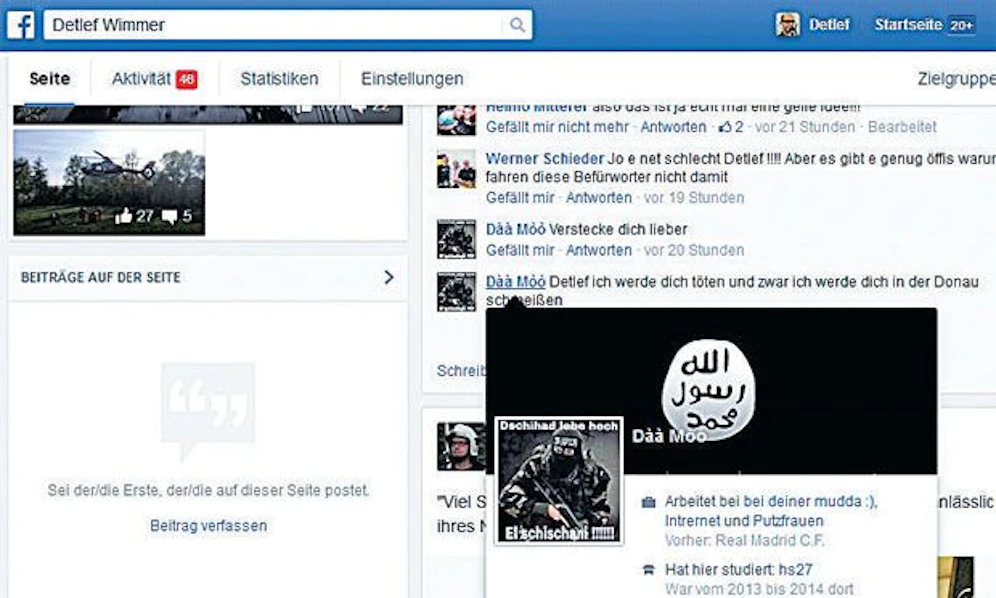Image resolution: width=996 pixels, height=598 pixels.
Task: Open the Einstellungen tab
Action: [412, 79]
